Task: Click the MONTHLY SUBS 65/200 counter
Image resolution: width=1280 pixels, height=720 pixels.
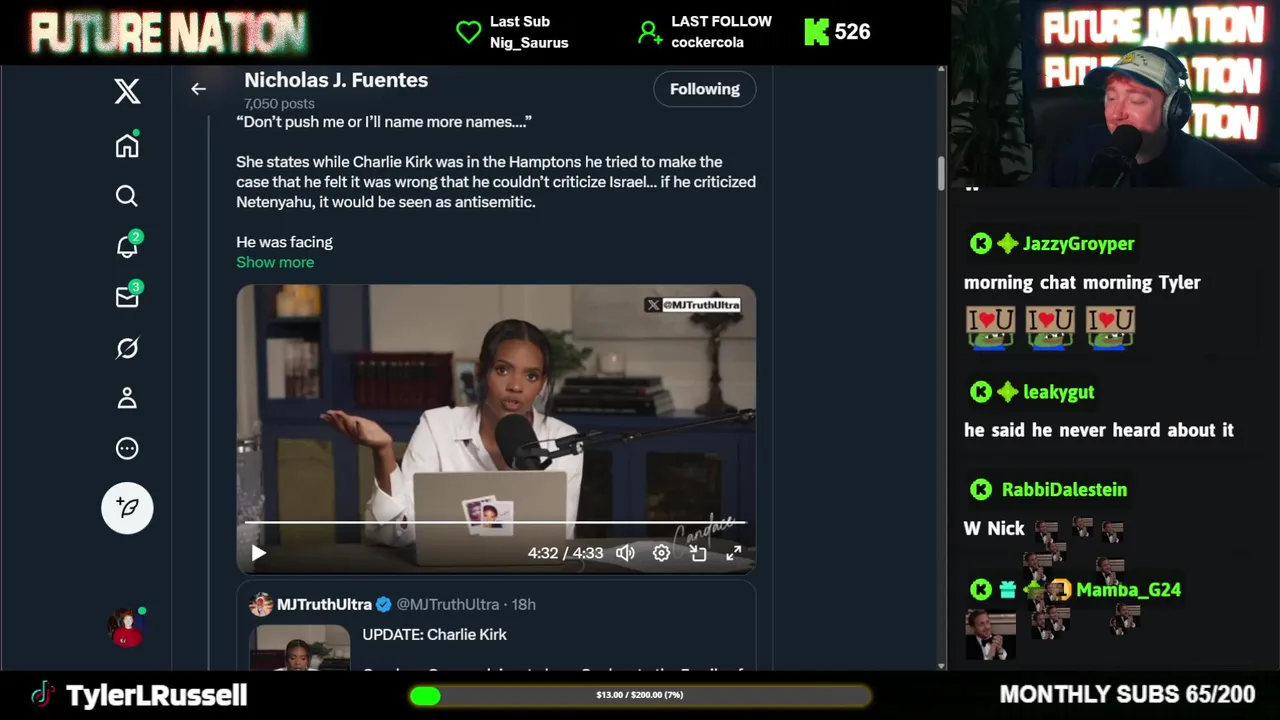Action: [1127, 694]
